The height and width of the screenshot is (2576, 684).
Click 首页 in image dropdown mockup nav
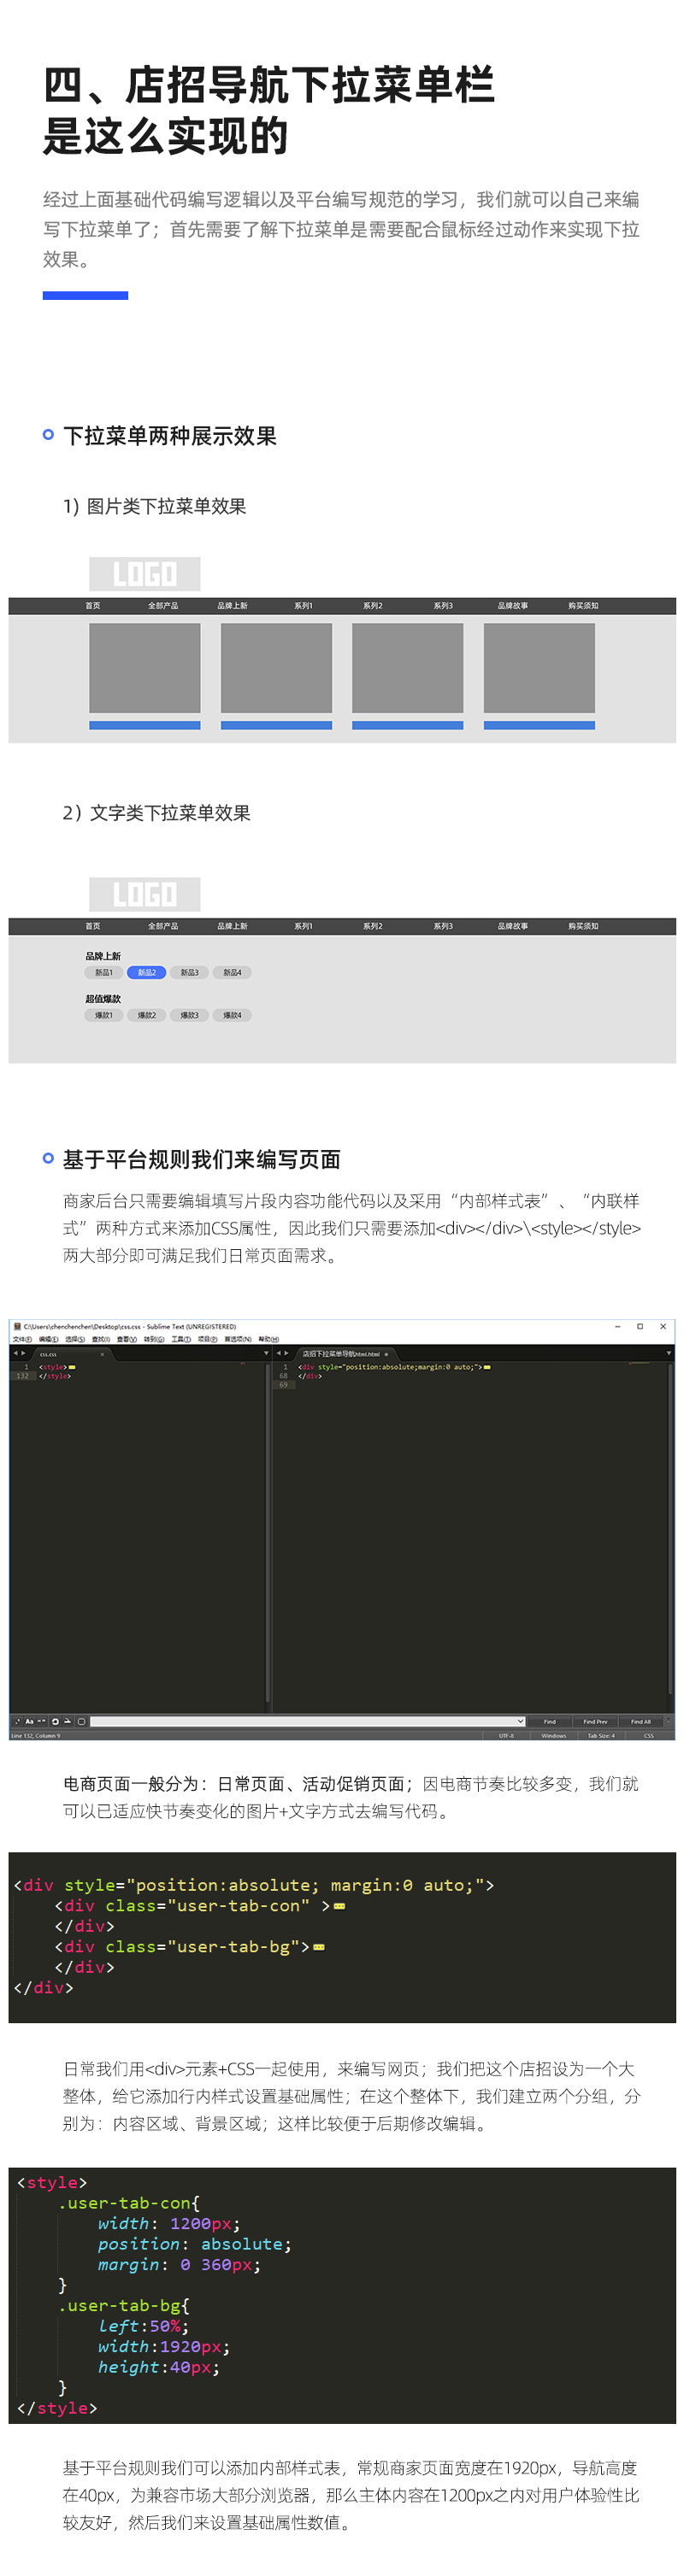pos(93,606)
